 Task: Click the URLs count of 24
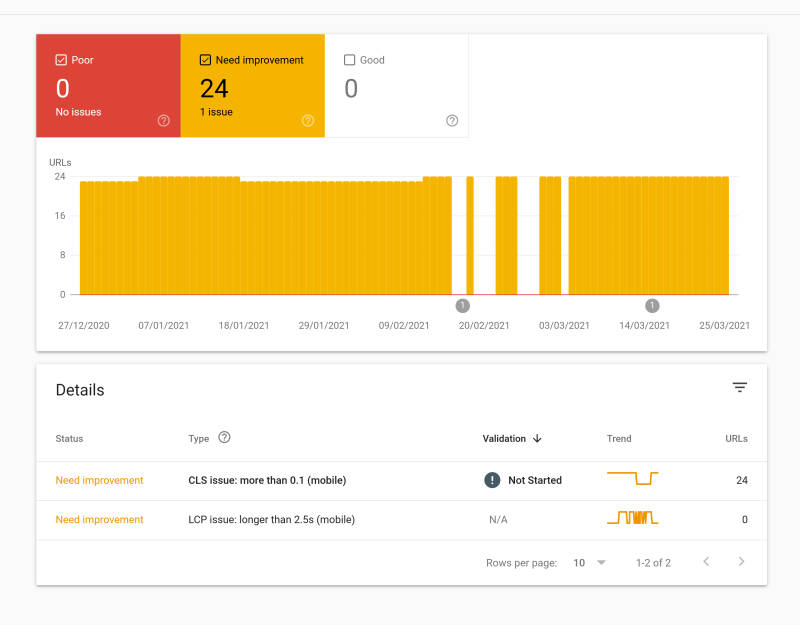point(742,480)
